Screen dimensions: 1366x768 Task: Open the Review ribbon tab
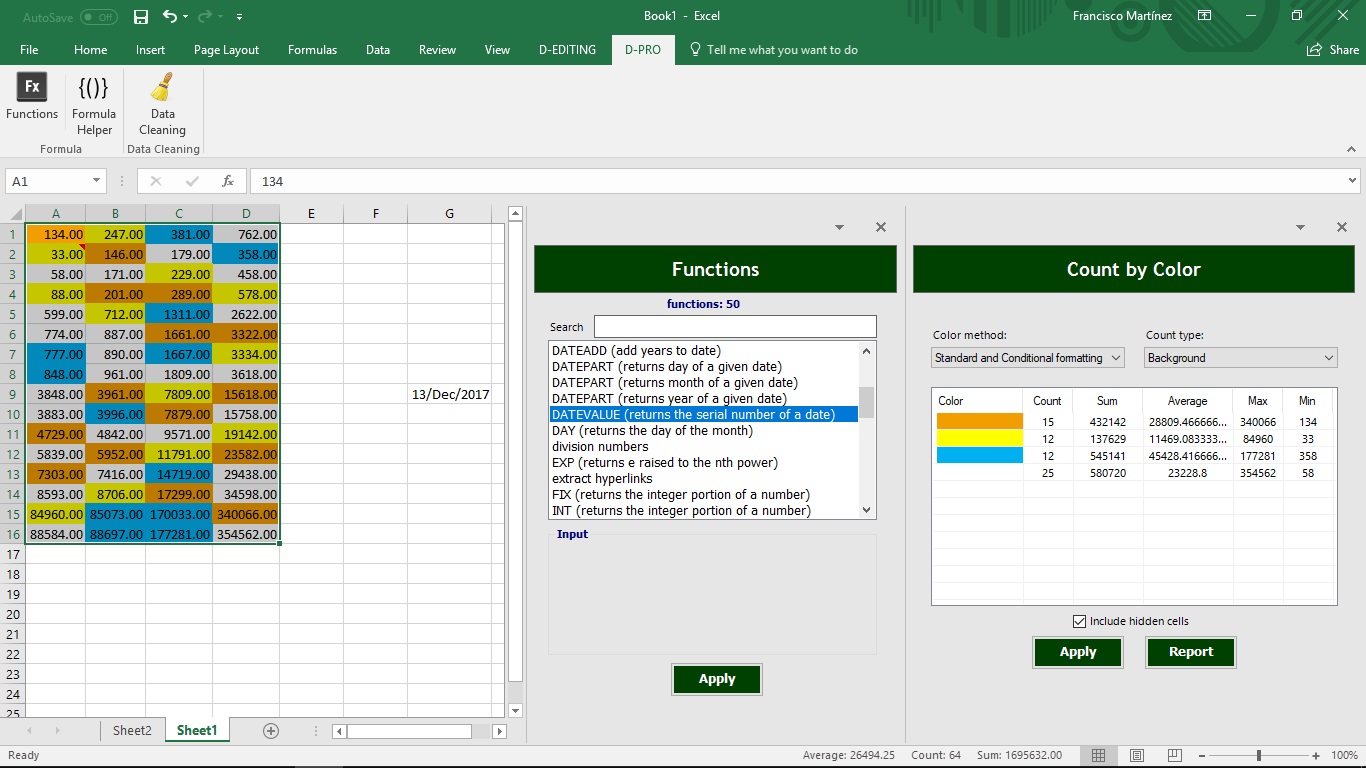(x=437, y=48)
